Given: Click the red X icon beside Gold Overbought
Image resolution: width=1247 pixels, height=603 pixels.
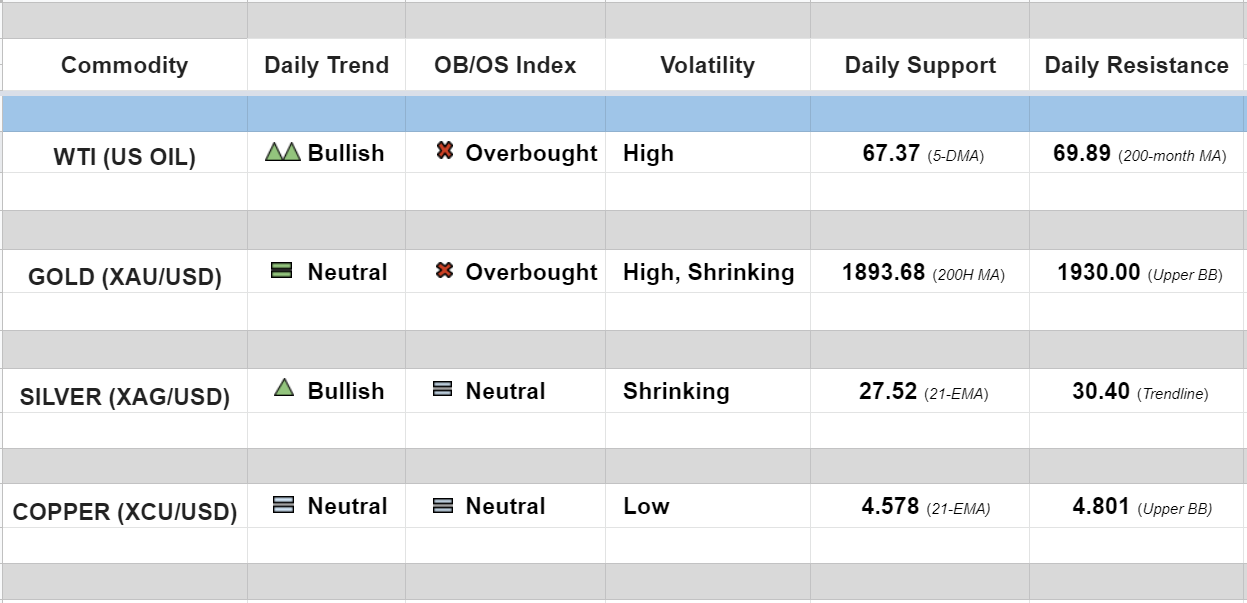Looking at the screenshot, I should [x=445, y=271].
